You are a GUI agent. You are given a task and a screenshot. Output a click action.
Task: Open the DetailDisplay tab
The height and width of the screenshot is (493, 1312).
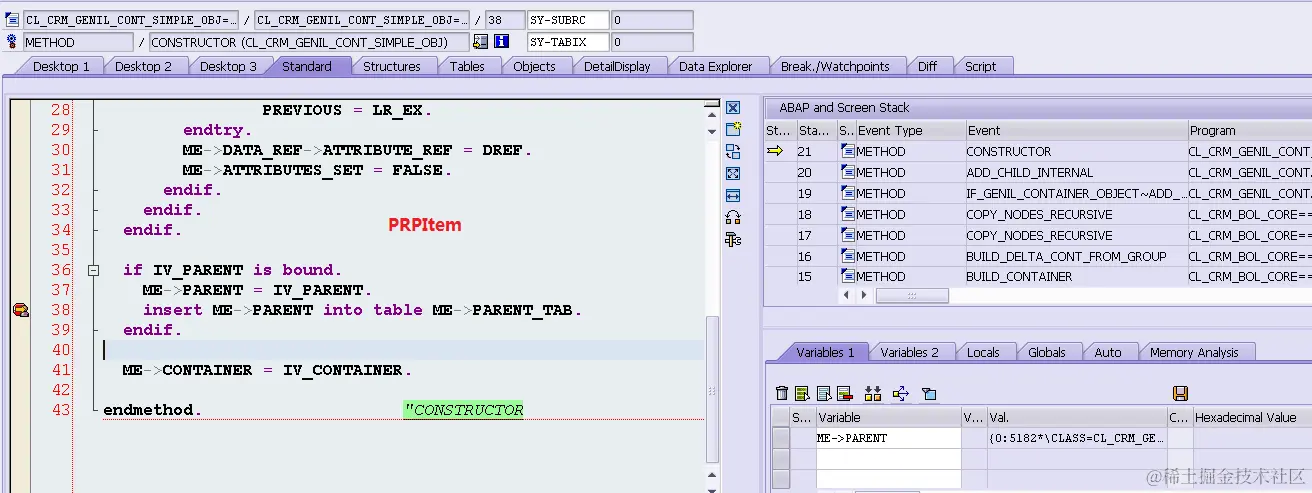pos(617,66)
